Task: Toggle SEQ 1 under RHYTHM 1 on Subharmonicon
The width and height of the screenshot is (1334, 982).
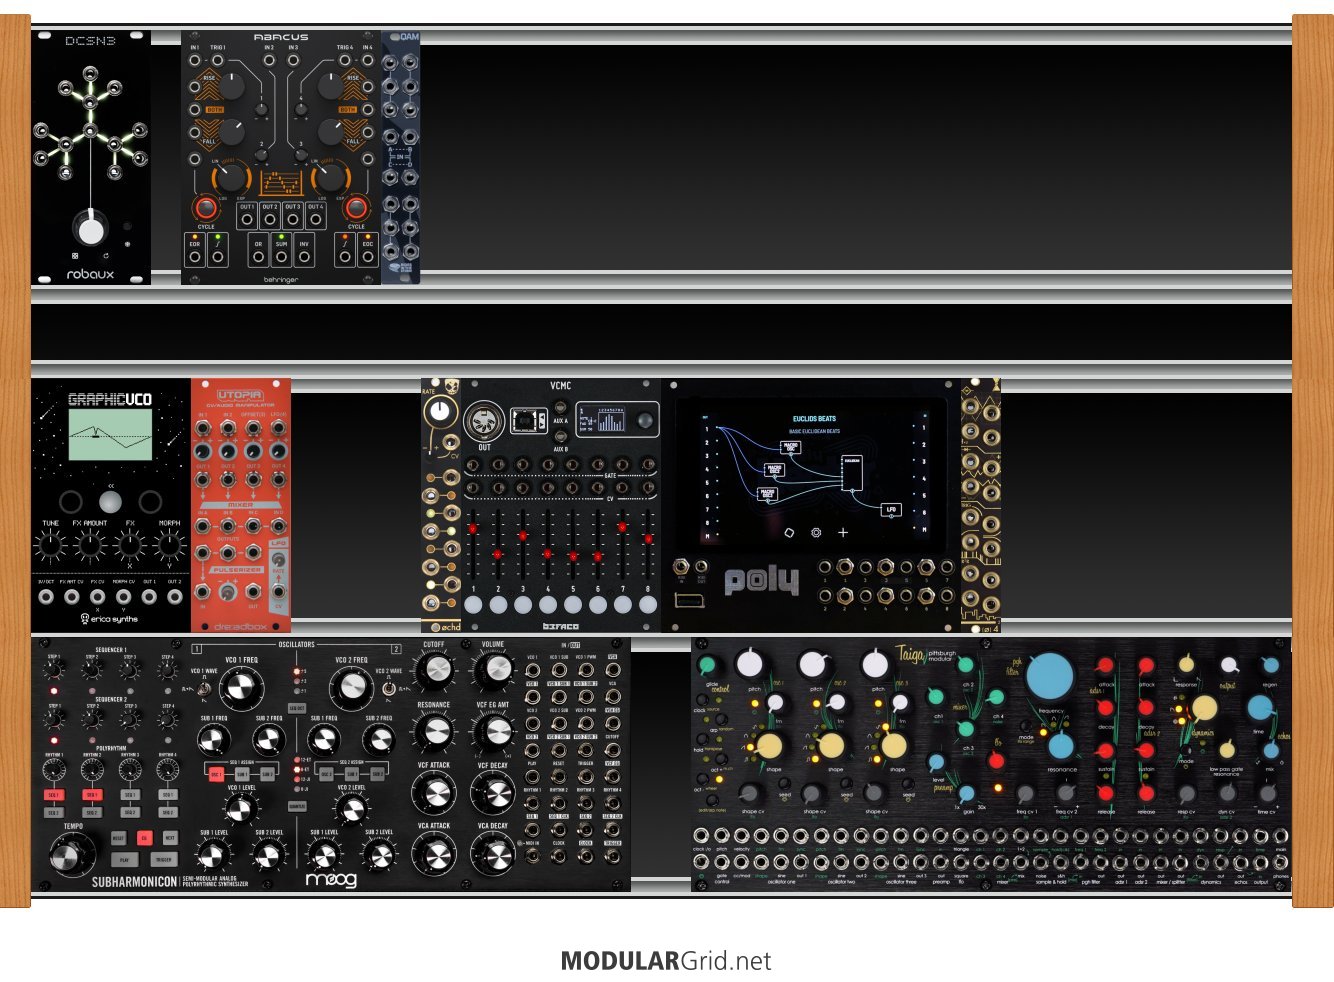Action: (54, 796)
